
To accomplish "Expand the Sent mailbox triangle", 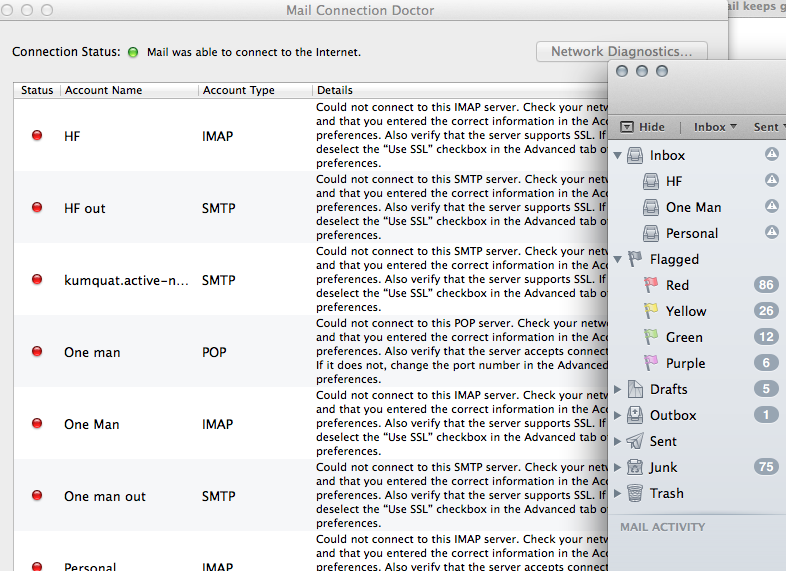I will click(618, 441).
